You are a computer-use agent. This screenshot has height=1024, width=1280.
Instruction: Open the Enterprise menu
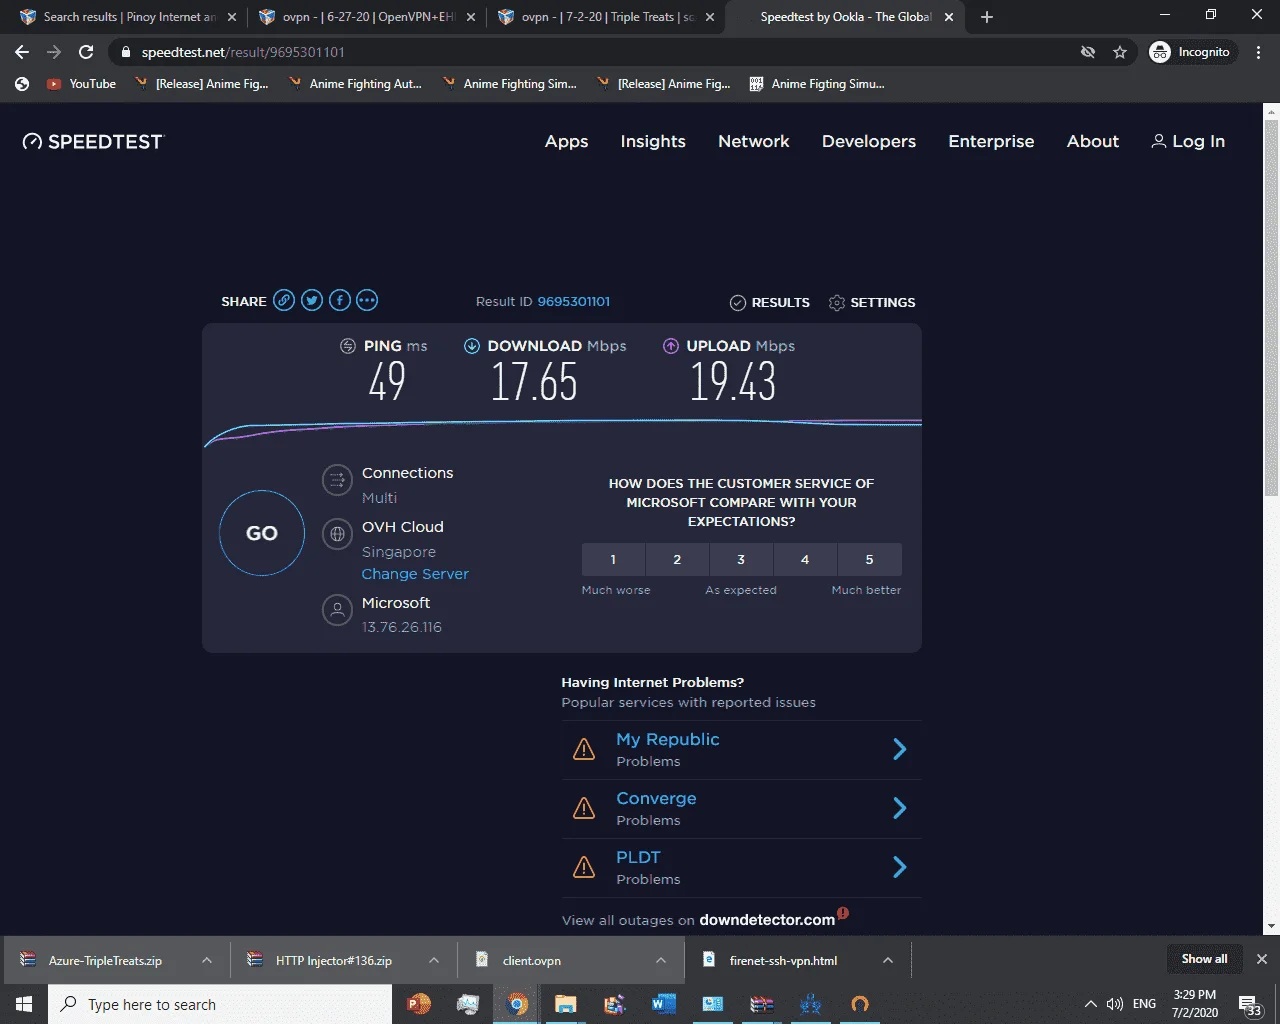click(991, 142)
